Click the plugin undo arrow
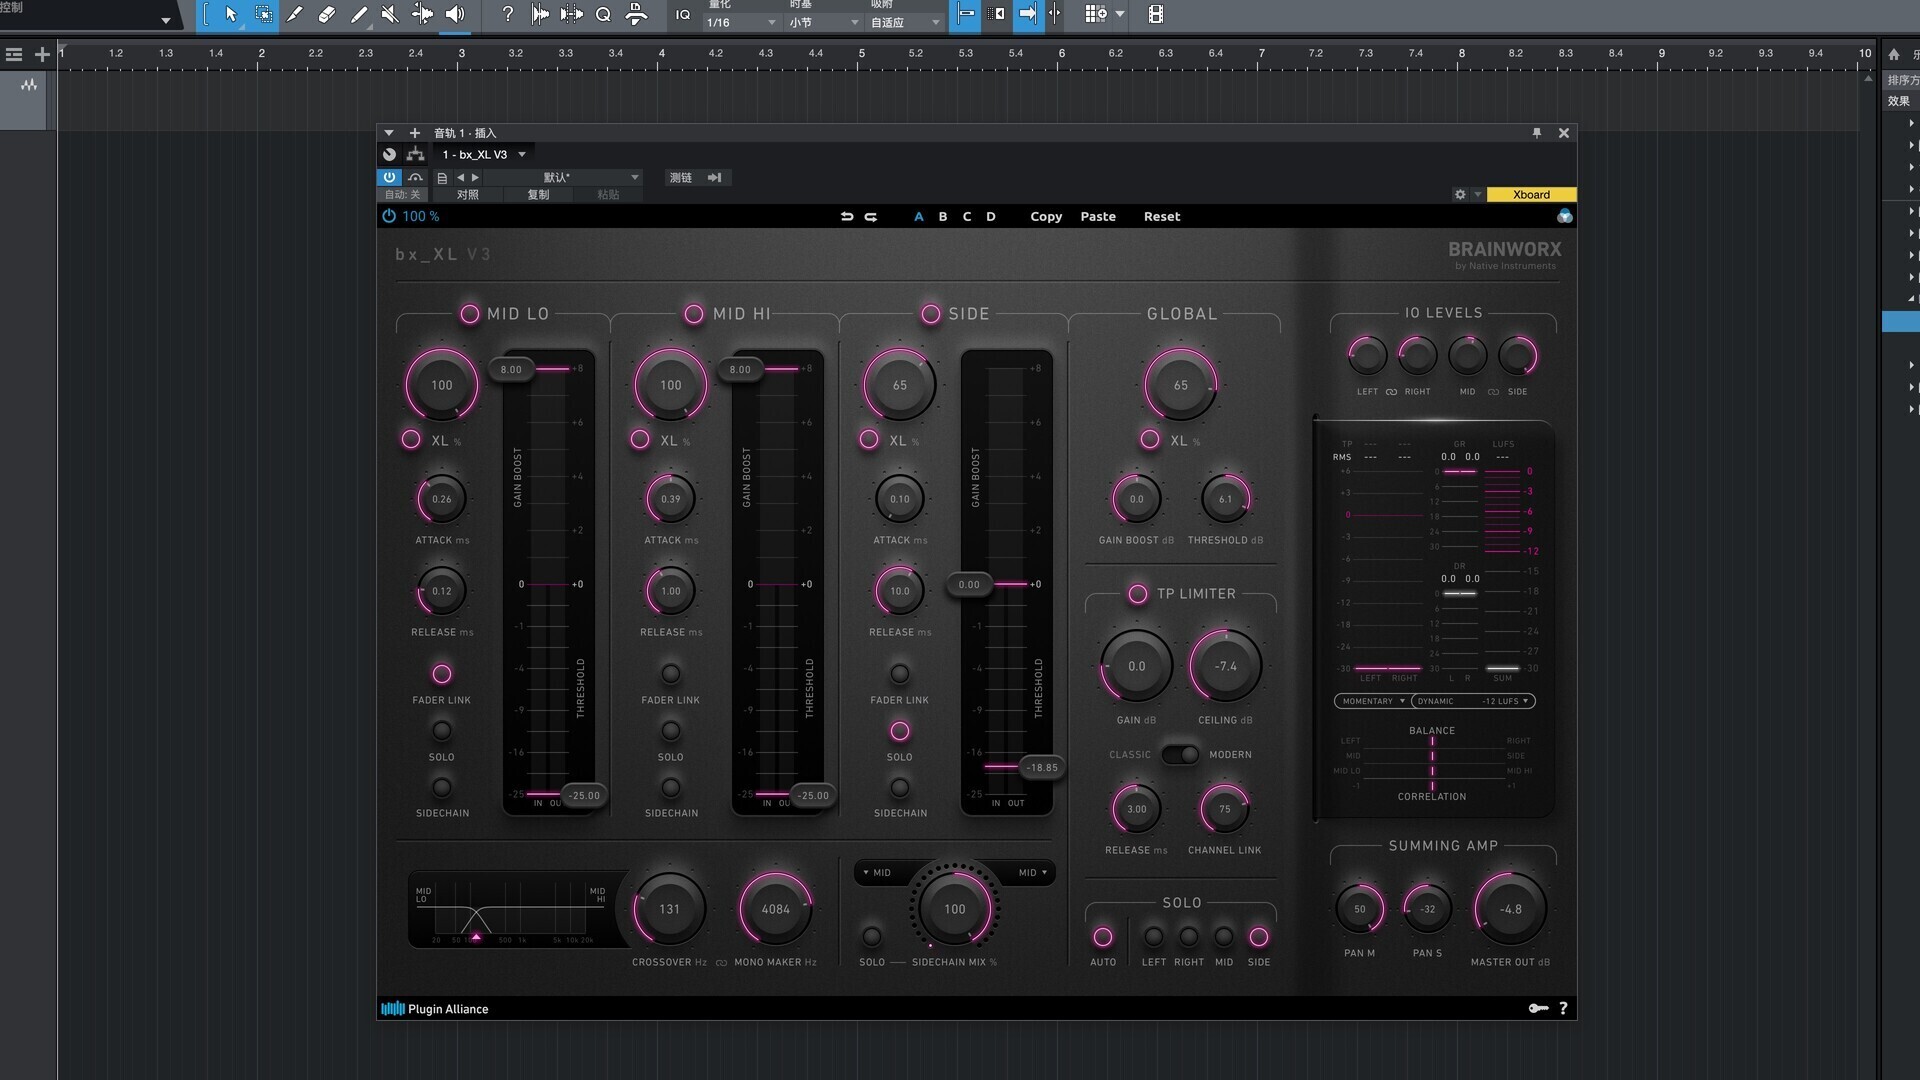 [x=847, y=216]
